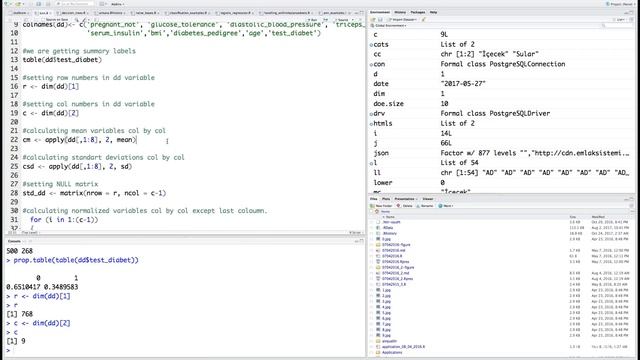Click the find magnifier icon in editor

77,20
